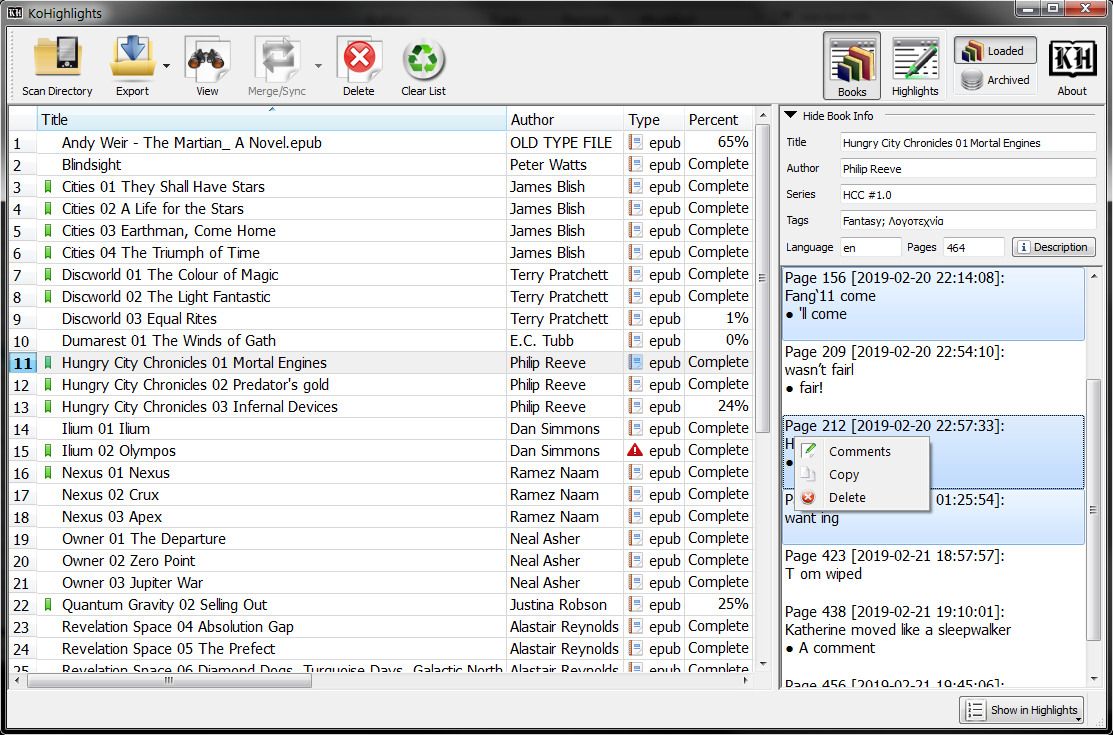The image size is (1113, 735).
Task: Click the Show in Highlights button
Action: 1021,709
